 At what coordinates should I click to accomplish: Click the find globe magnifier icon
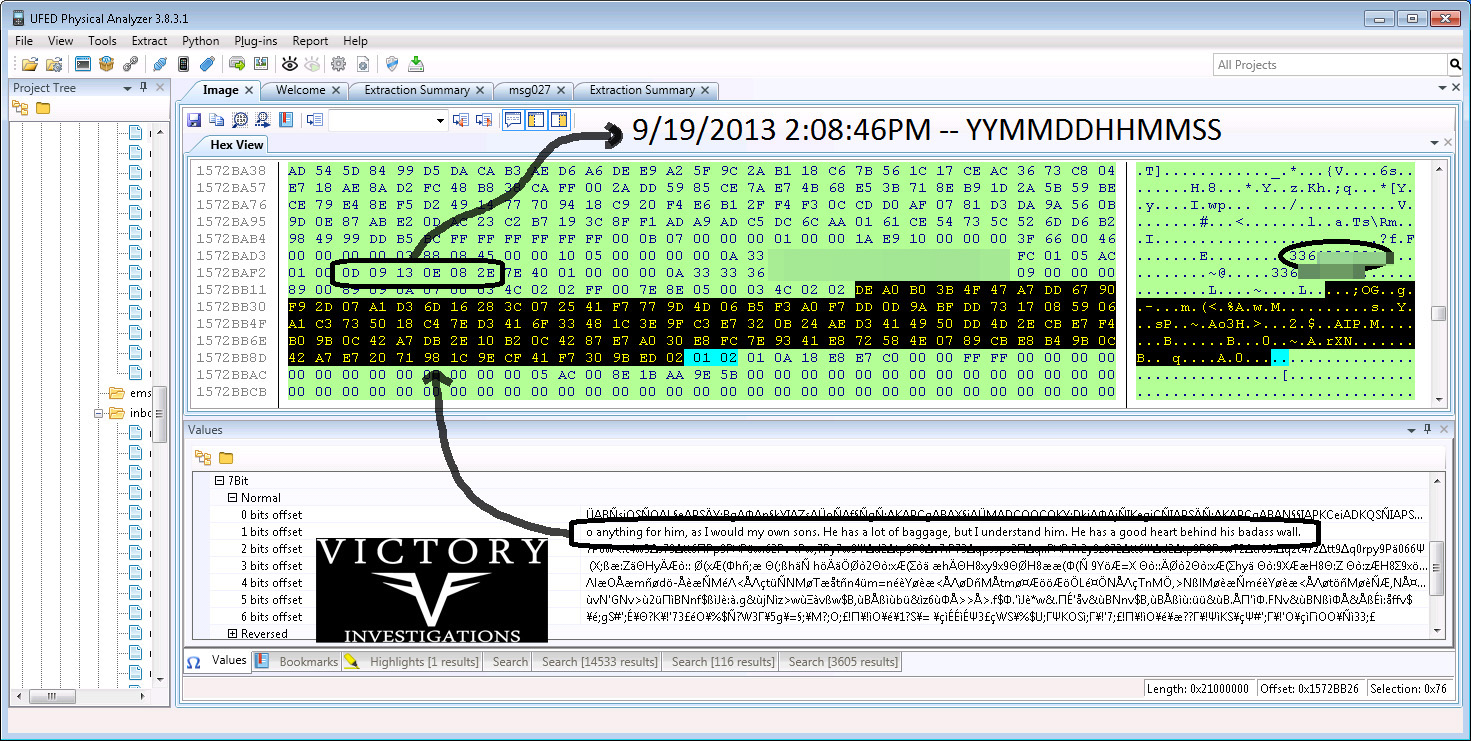240,120
